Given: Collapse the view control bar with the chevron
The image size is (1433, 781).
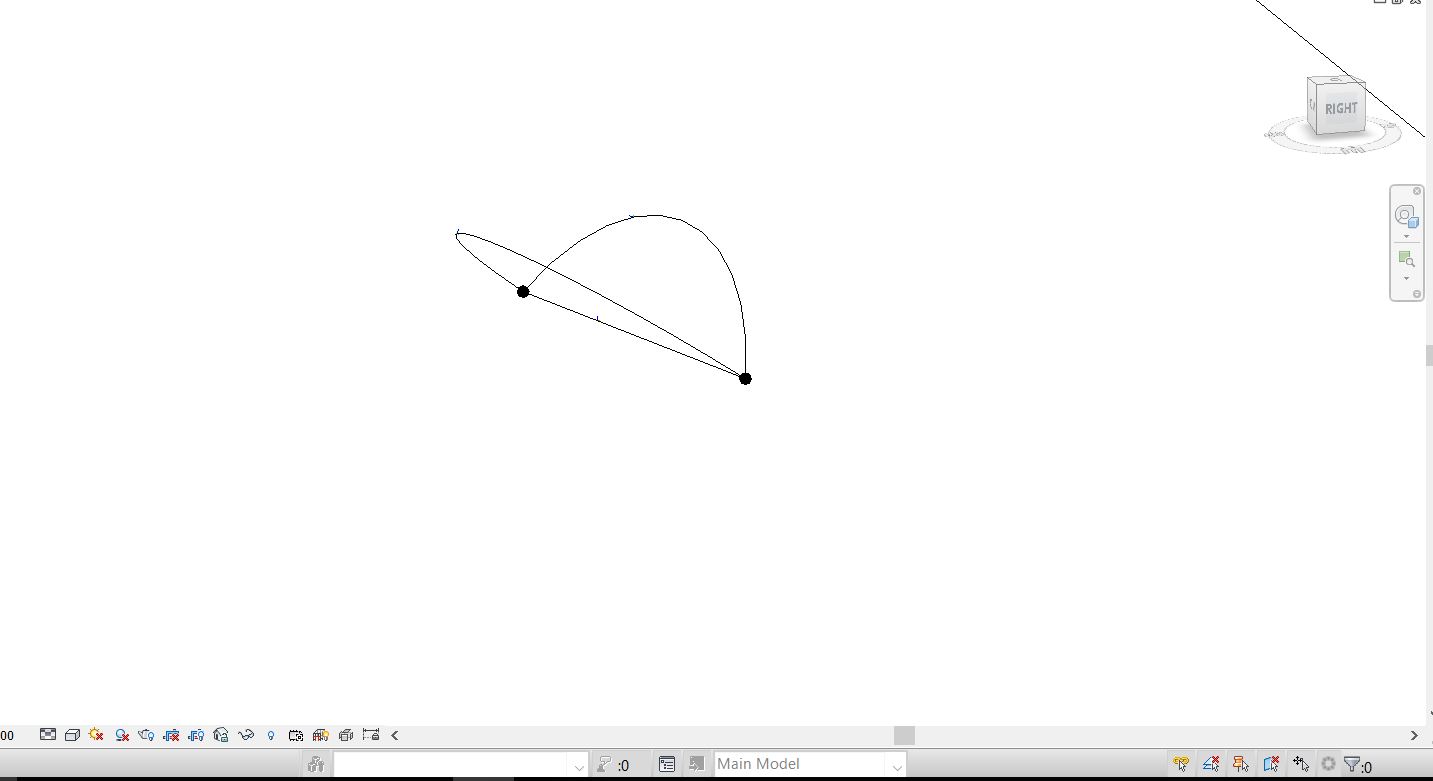Looking at the screenshot, I should pos(394,735).
